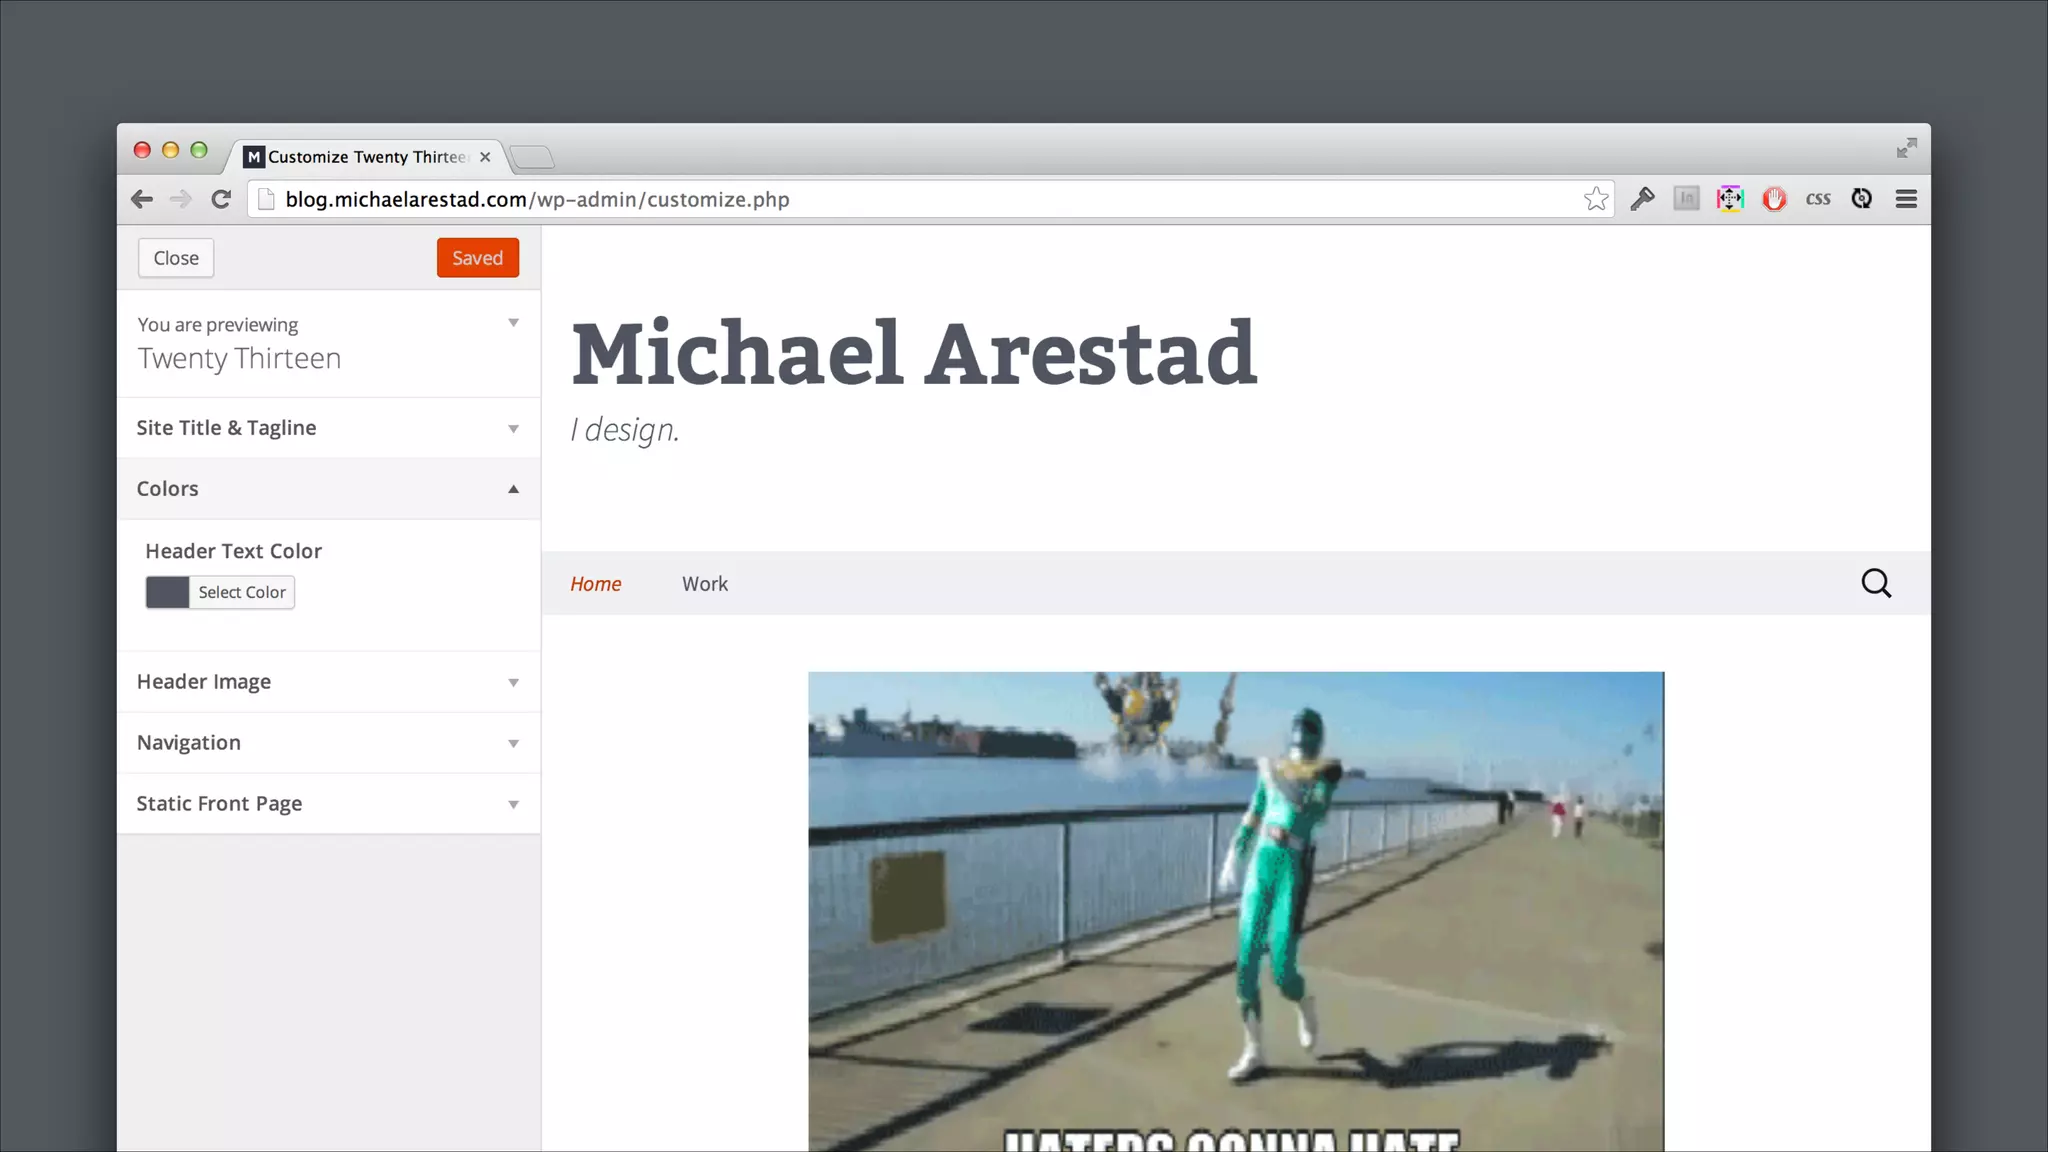This screenshot has width=2048, height=1152.
Task: Click the CSS extension icon
Action: [1818, 199]
